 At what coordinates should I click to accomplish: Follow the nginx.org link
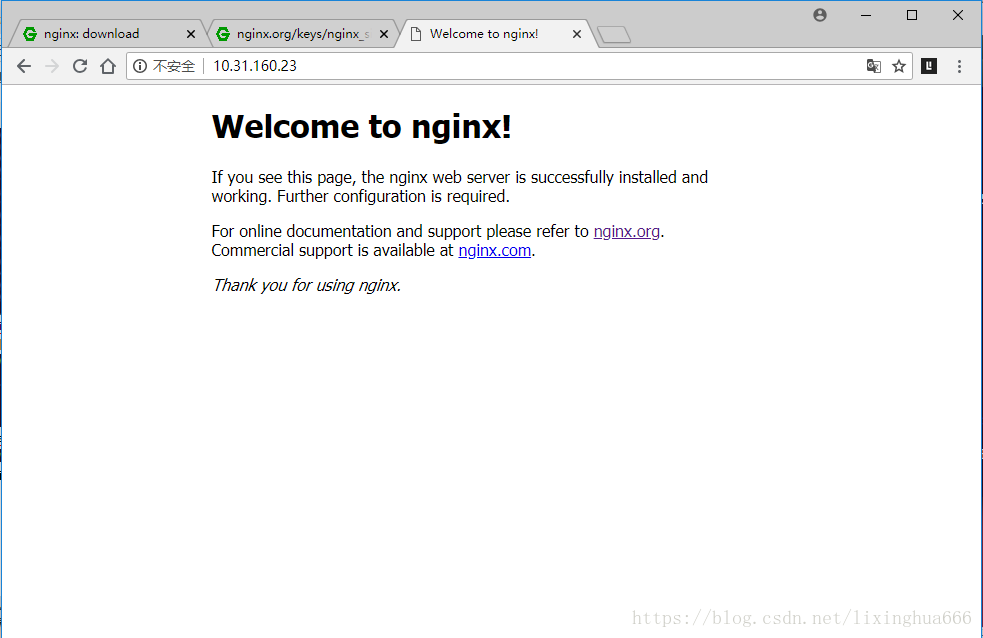click(x=626, y=231)
